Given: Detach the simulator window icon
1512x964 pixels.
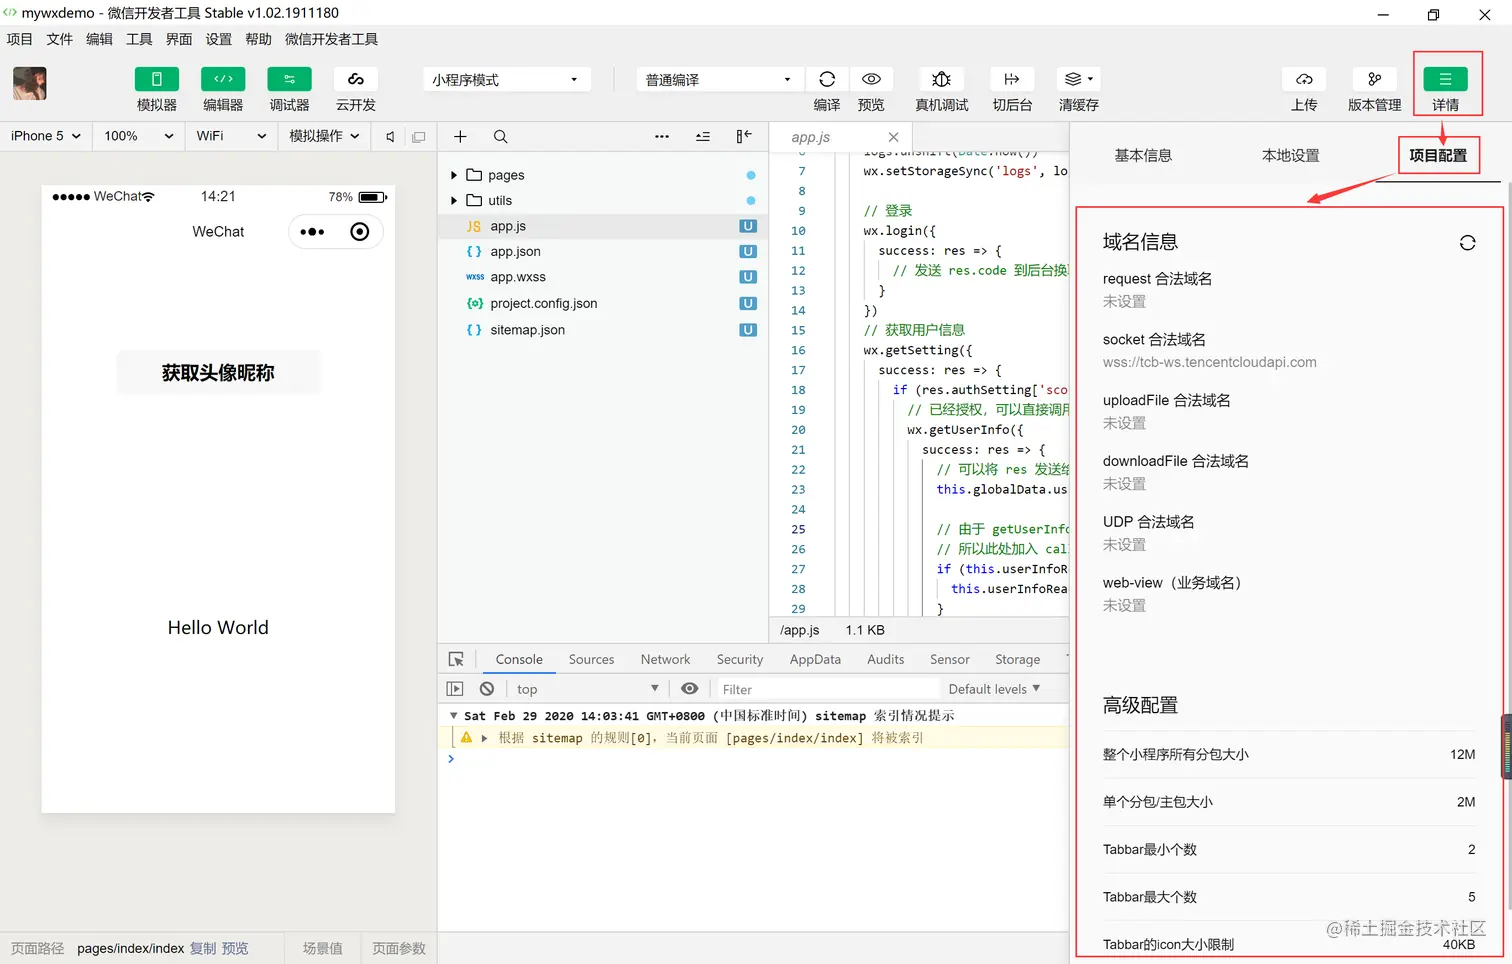Looking at the screenshot, I should coord(419,137).
